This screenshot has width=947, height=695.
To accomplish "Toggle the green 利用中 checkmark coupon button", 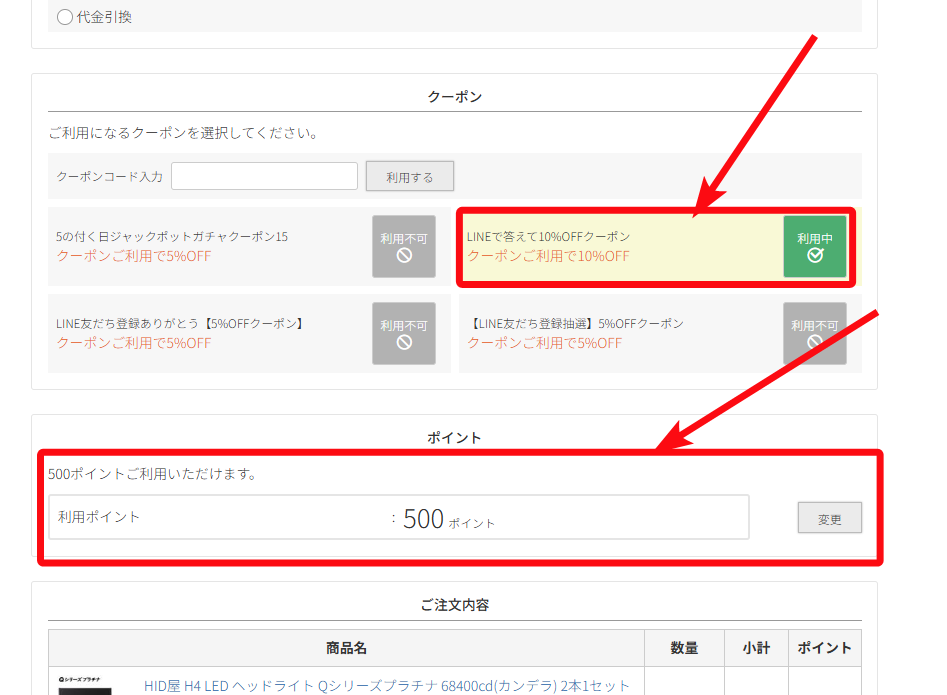I will click(815, 247).
